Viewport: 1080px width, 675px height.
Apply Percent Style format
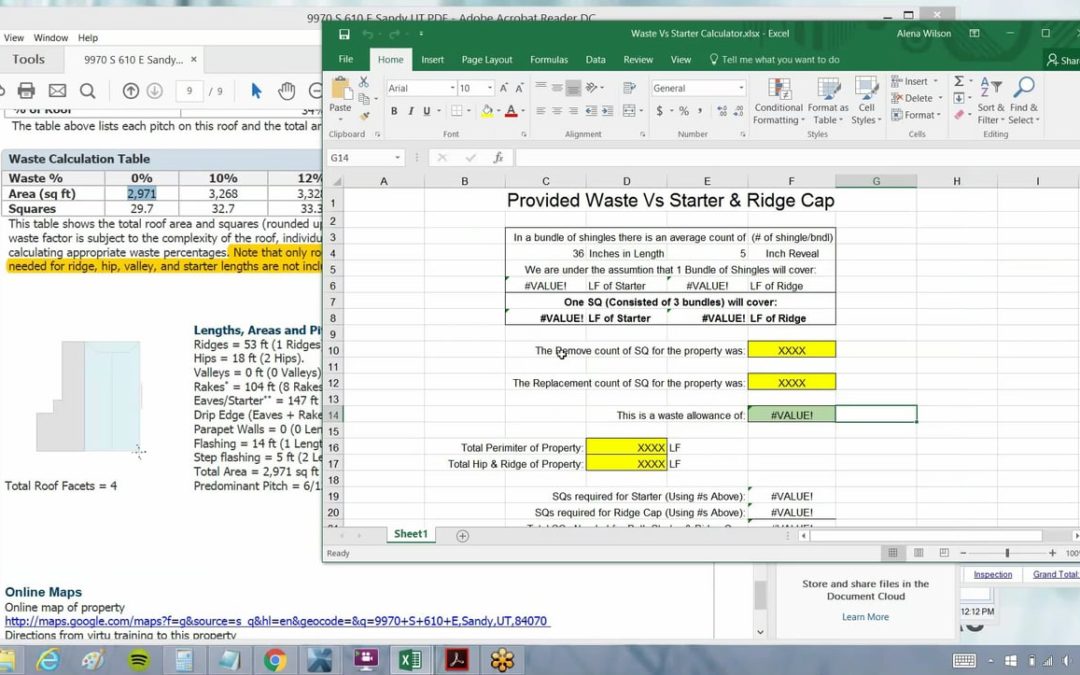pyautogui.click(x=683, y=111)
